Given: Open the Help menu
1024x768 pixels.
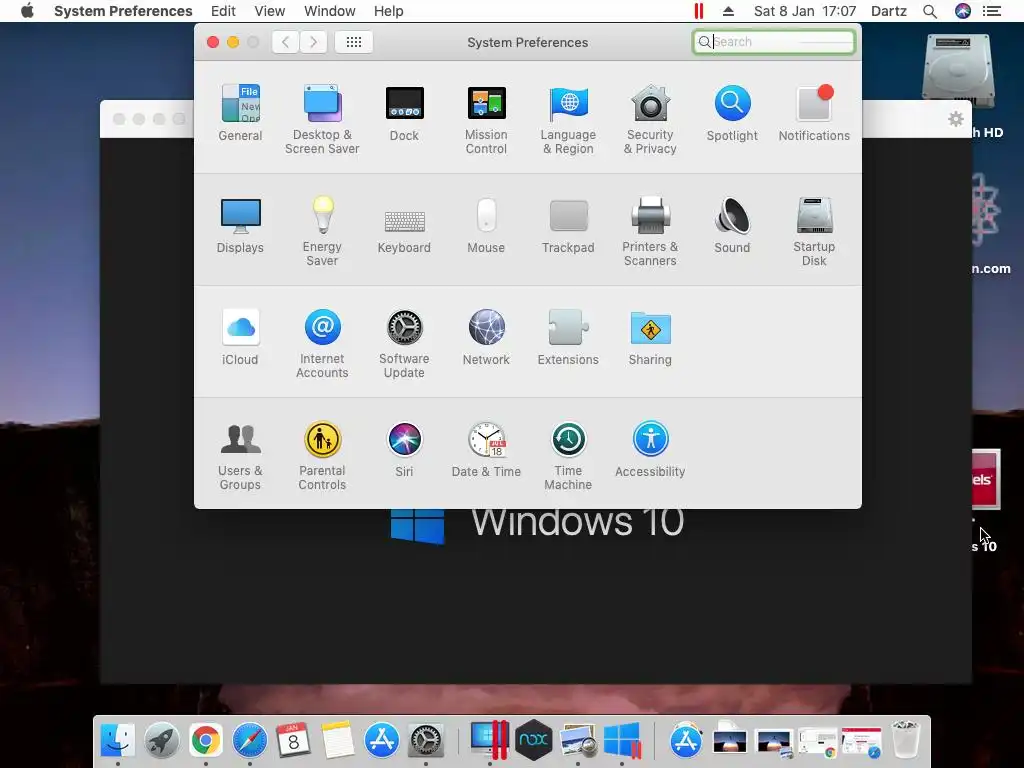Looking at the screenshot, I should point(389,11).
